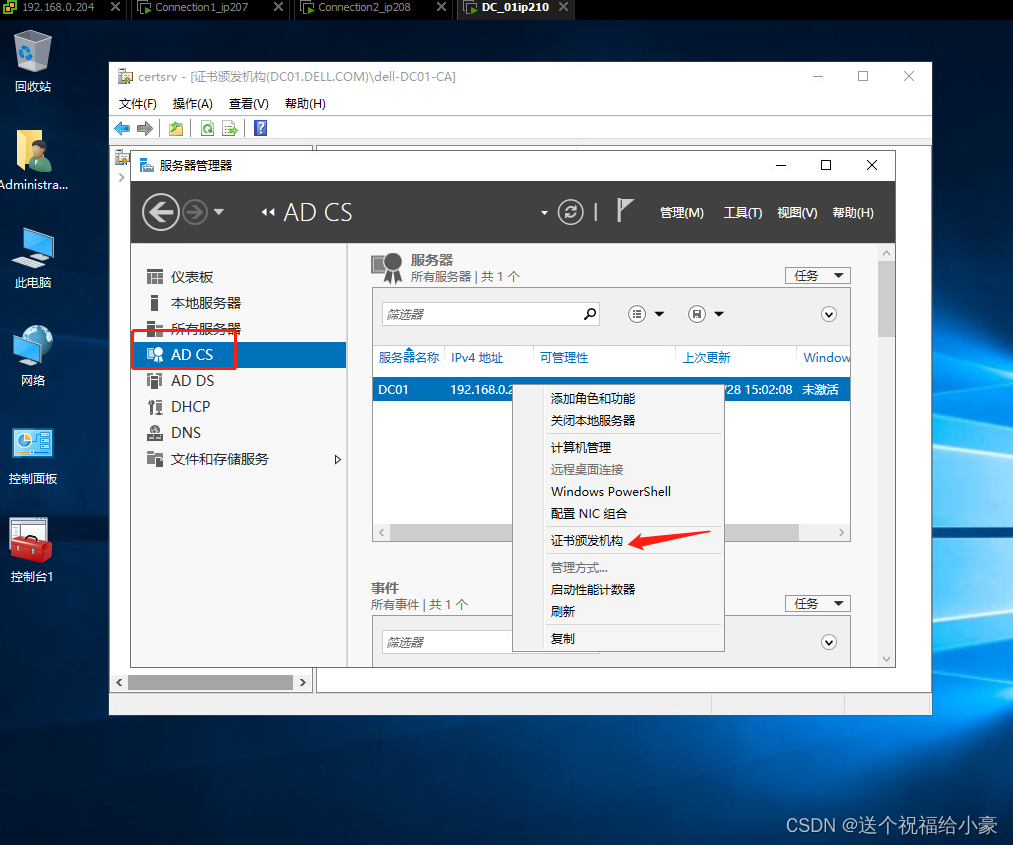Screen dimensions: 1013x845
Task: Open the Tools (工具) menu in Server Manager
Action: coord(742,213)
